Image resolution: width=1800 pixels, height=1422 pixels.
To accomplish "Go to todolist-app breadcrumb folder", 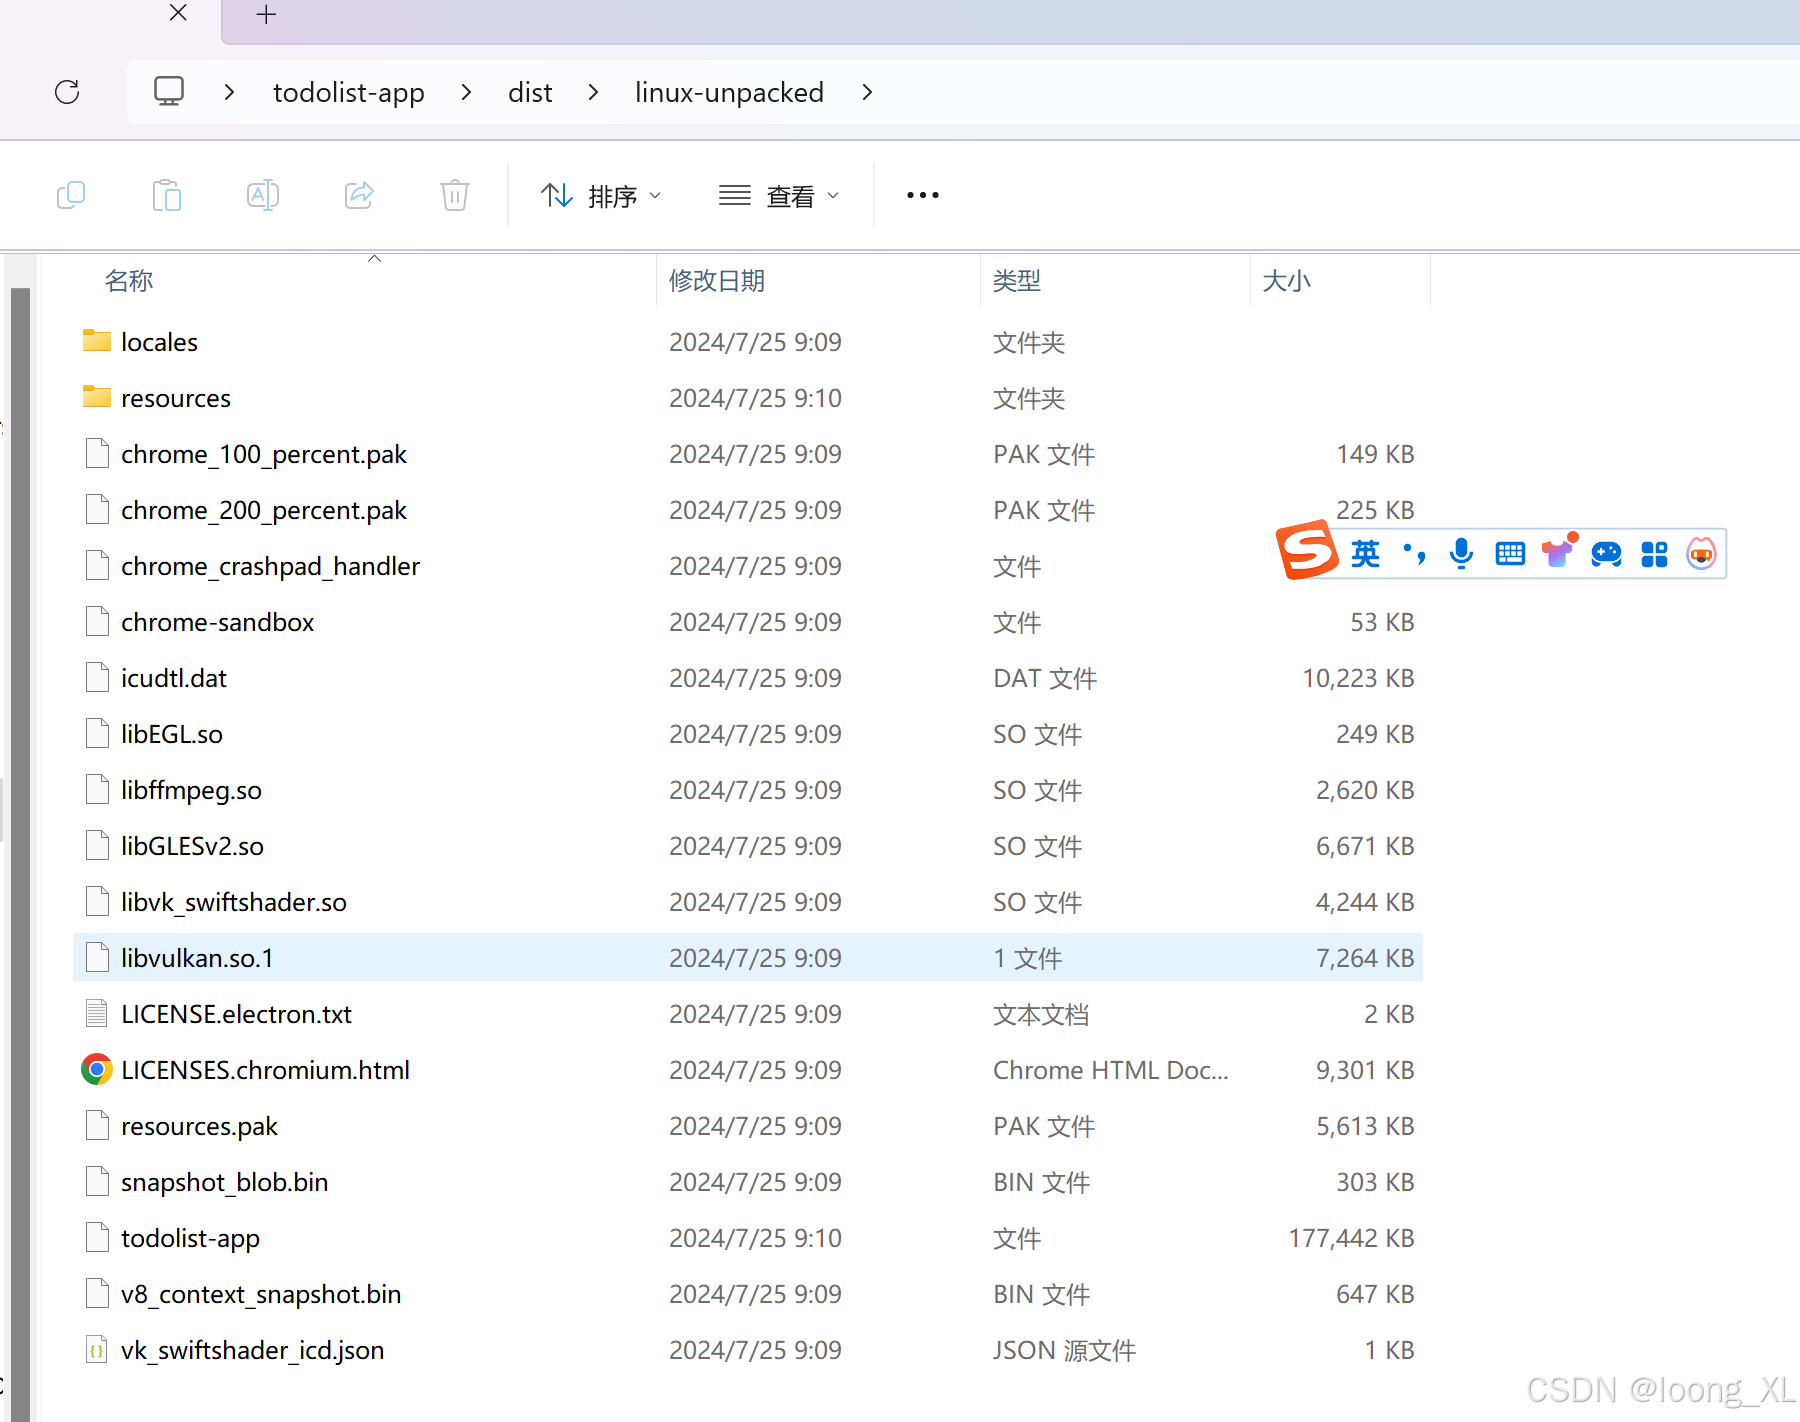I will pyautogui.click(x=348, y=92).
